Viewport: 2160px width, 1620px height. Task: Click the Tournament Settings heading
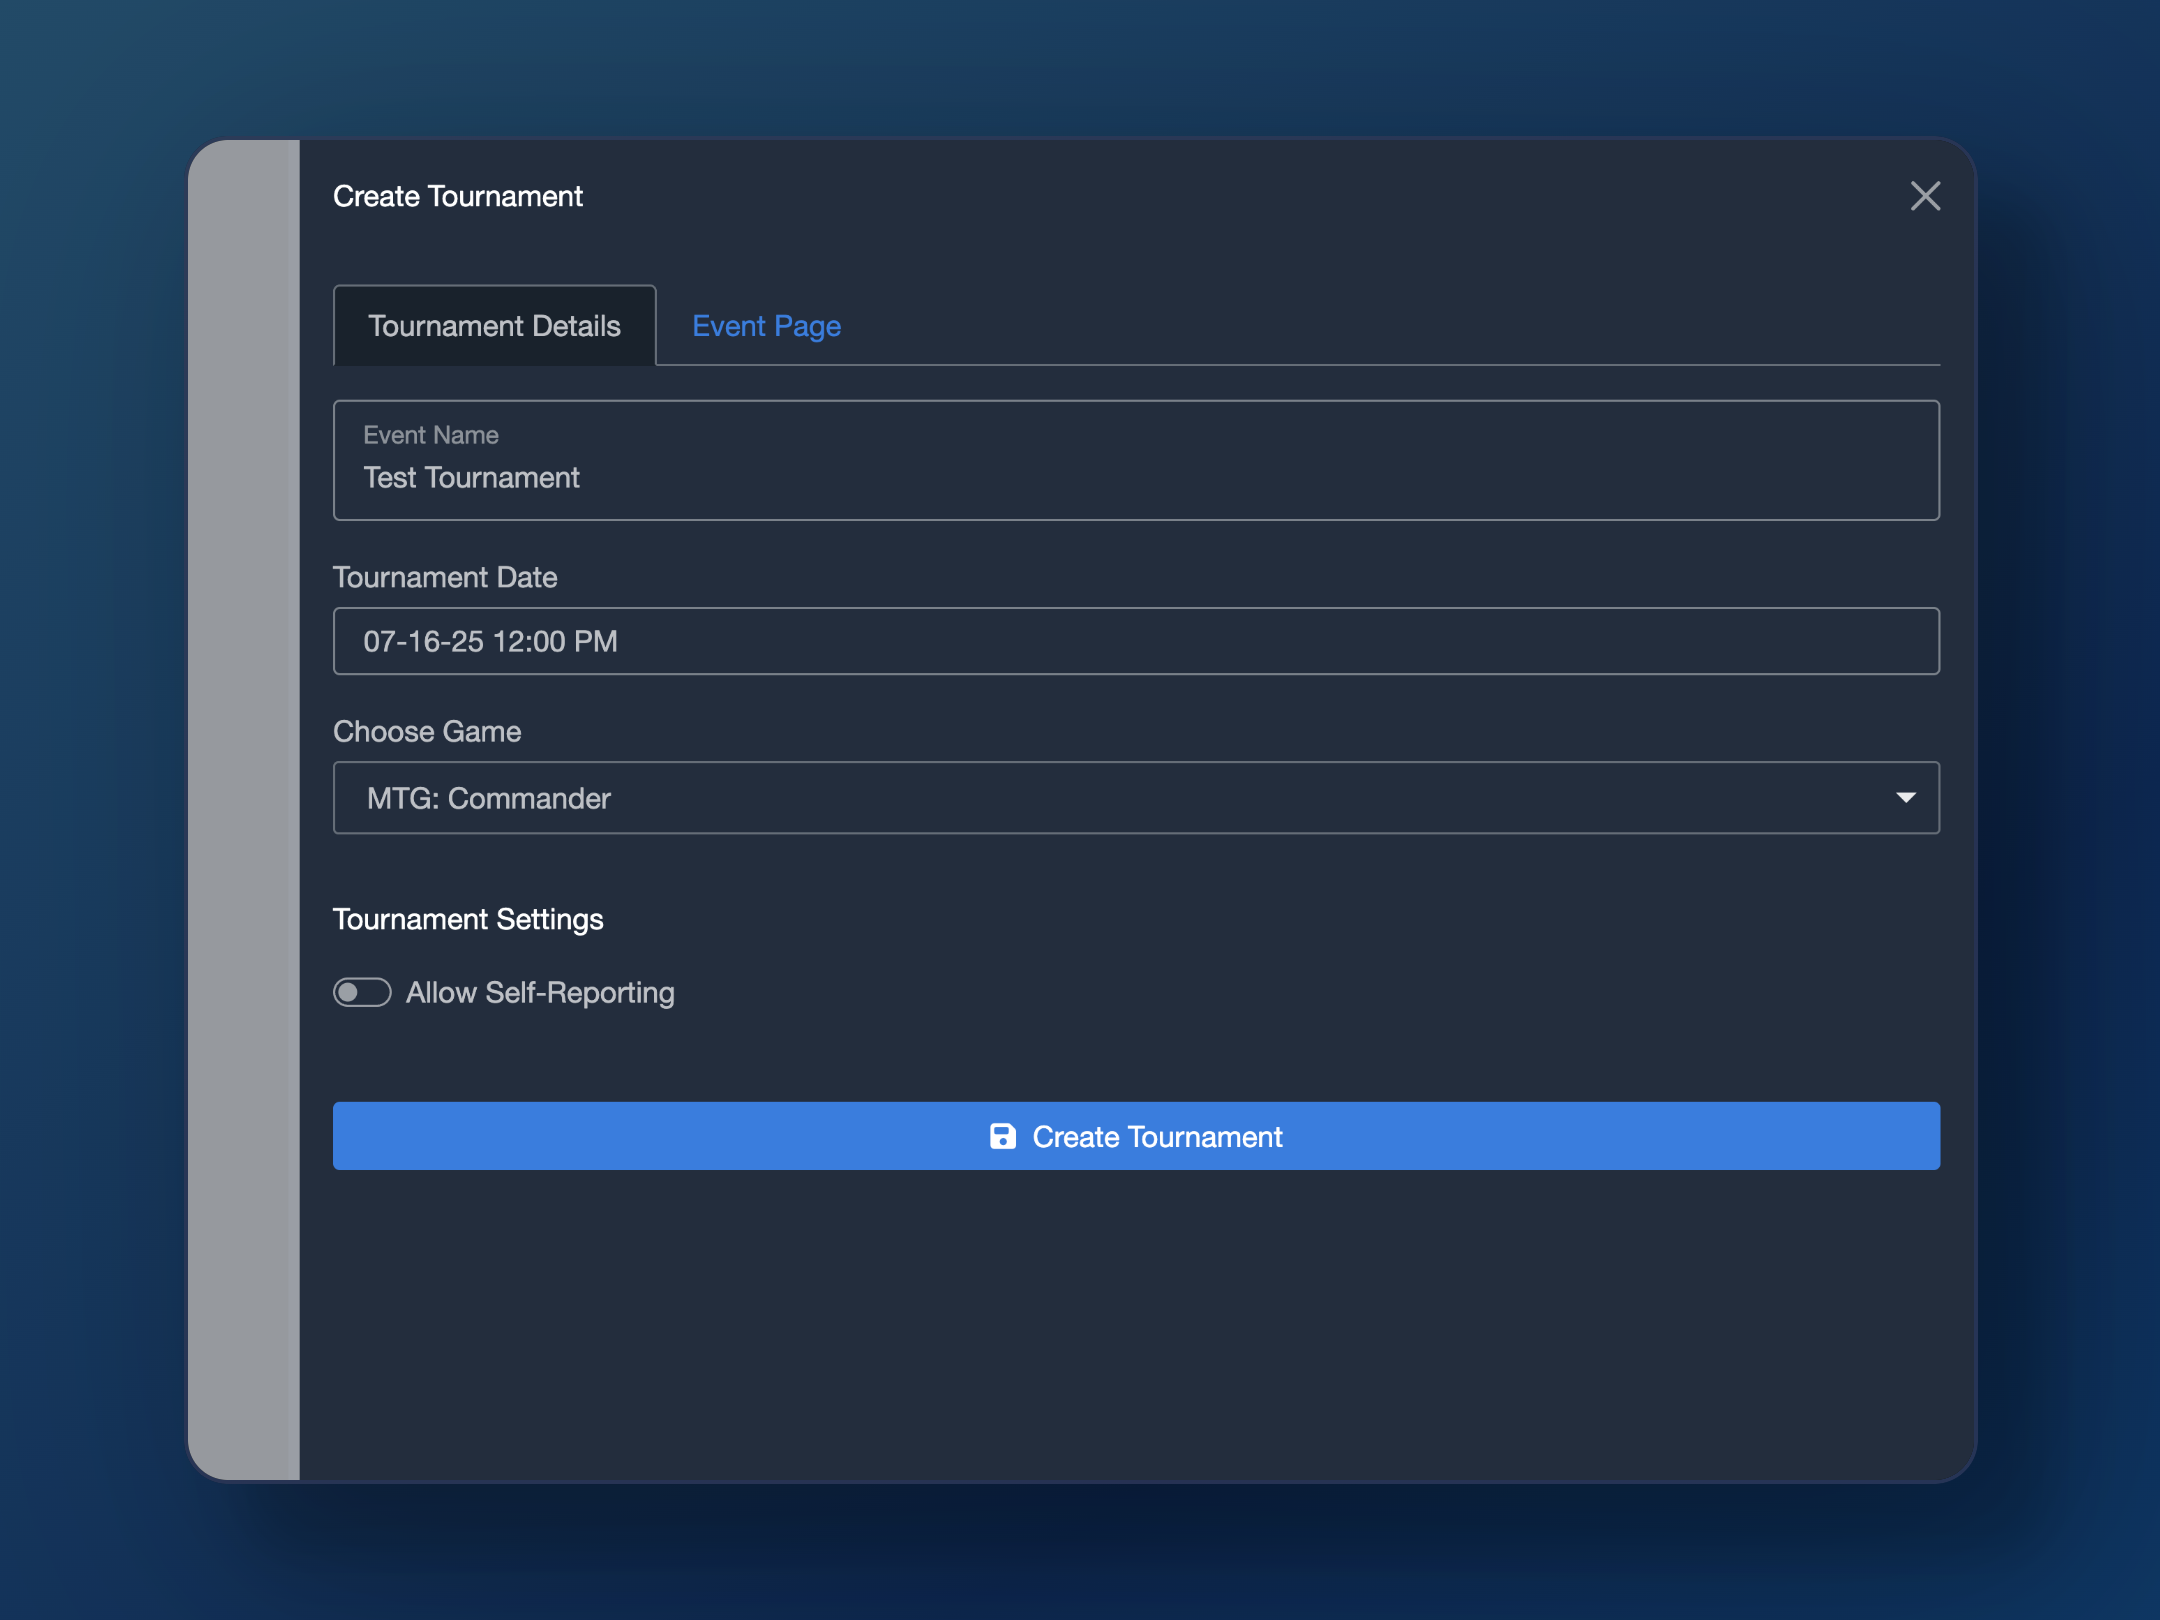click(x=468, y=919)
